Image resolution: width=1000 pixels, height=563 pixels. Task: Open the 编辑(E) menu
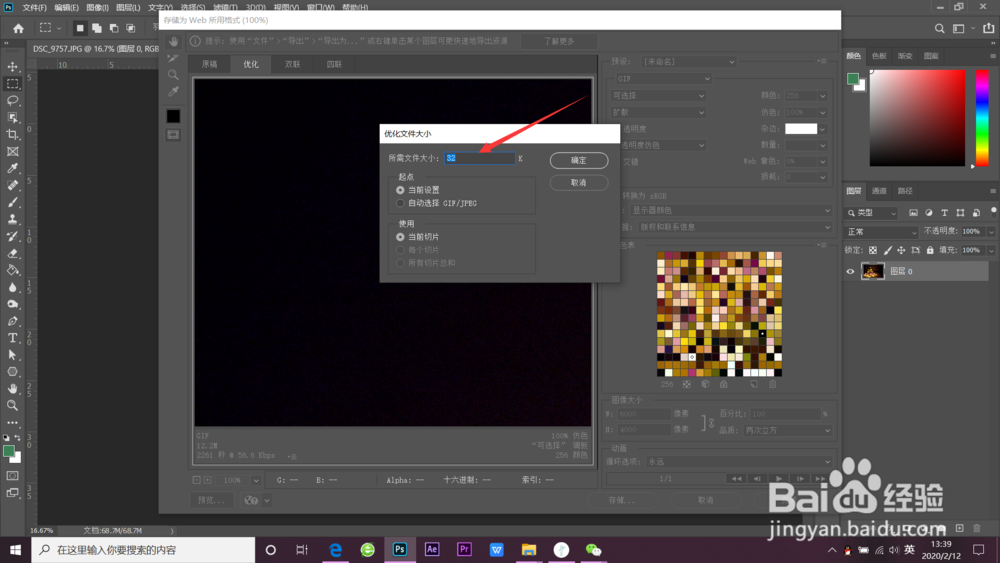(66, 8)
